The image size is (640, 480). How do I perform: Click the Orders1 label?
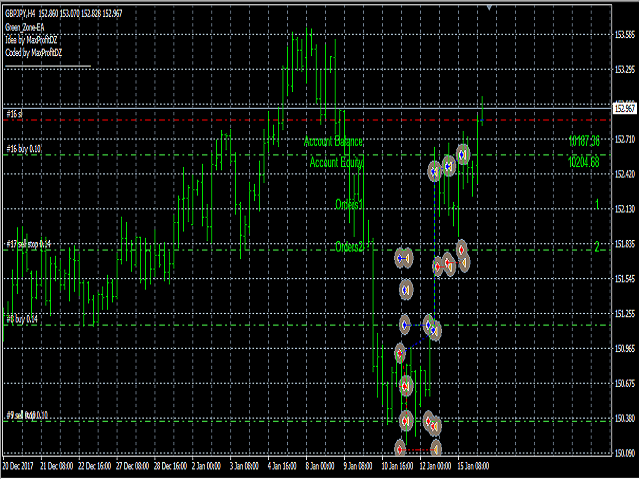[x=349, y=204]
